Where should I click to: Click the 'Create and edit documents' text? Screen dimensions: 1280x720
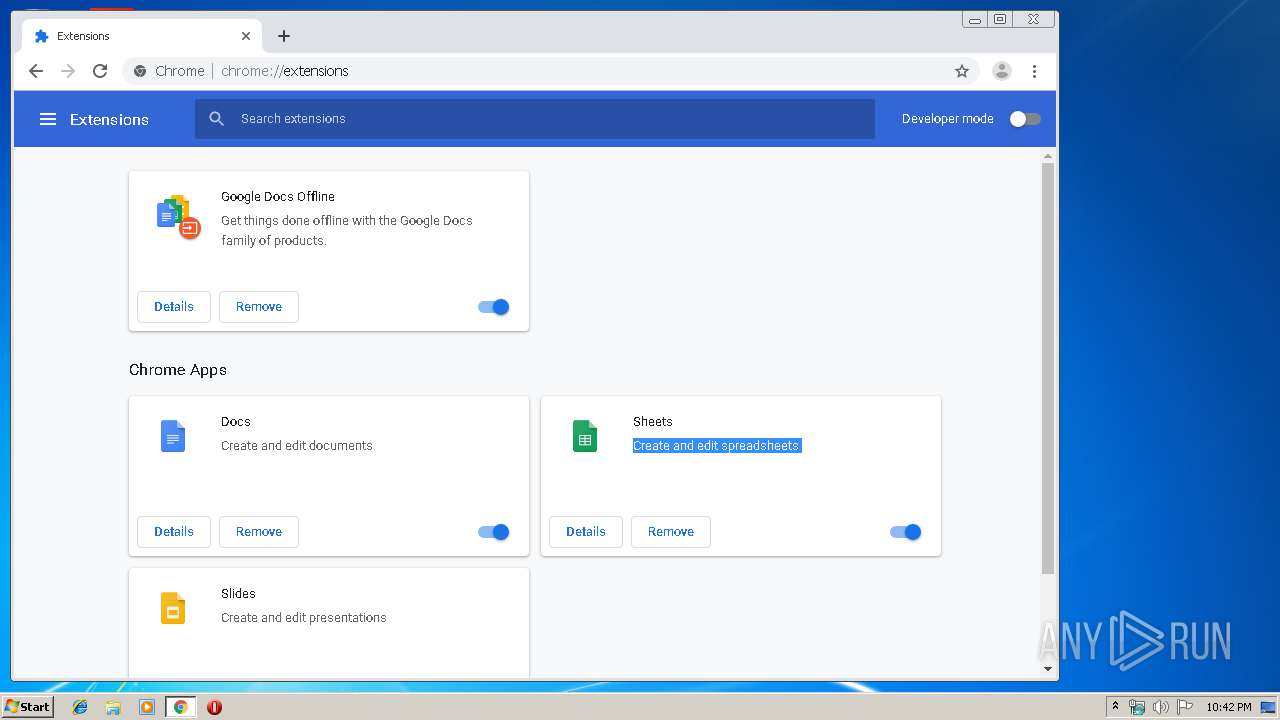[297, 446]
